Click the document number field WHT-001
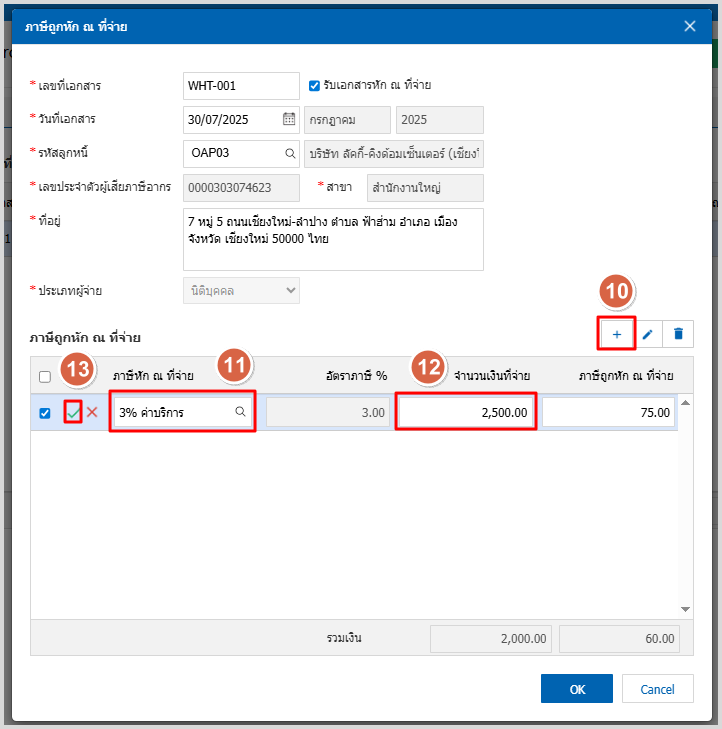This screenshot has width=722, height=729. 241,86
